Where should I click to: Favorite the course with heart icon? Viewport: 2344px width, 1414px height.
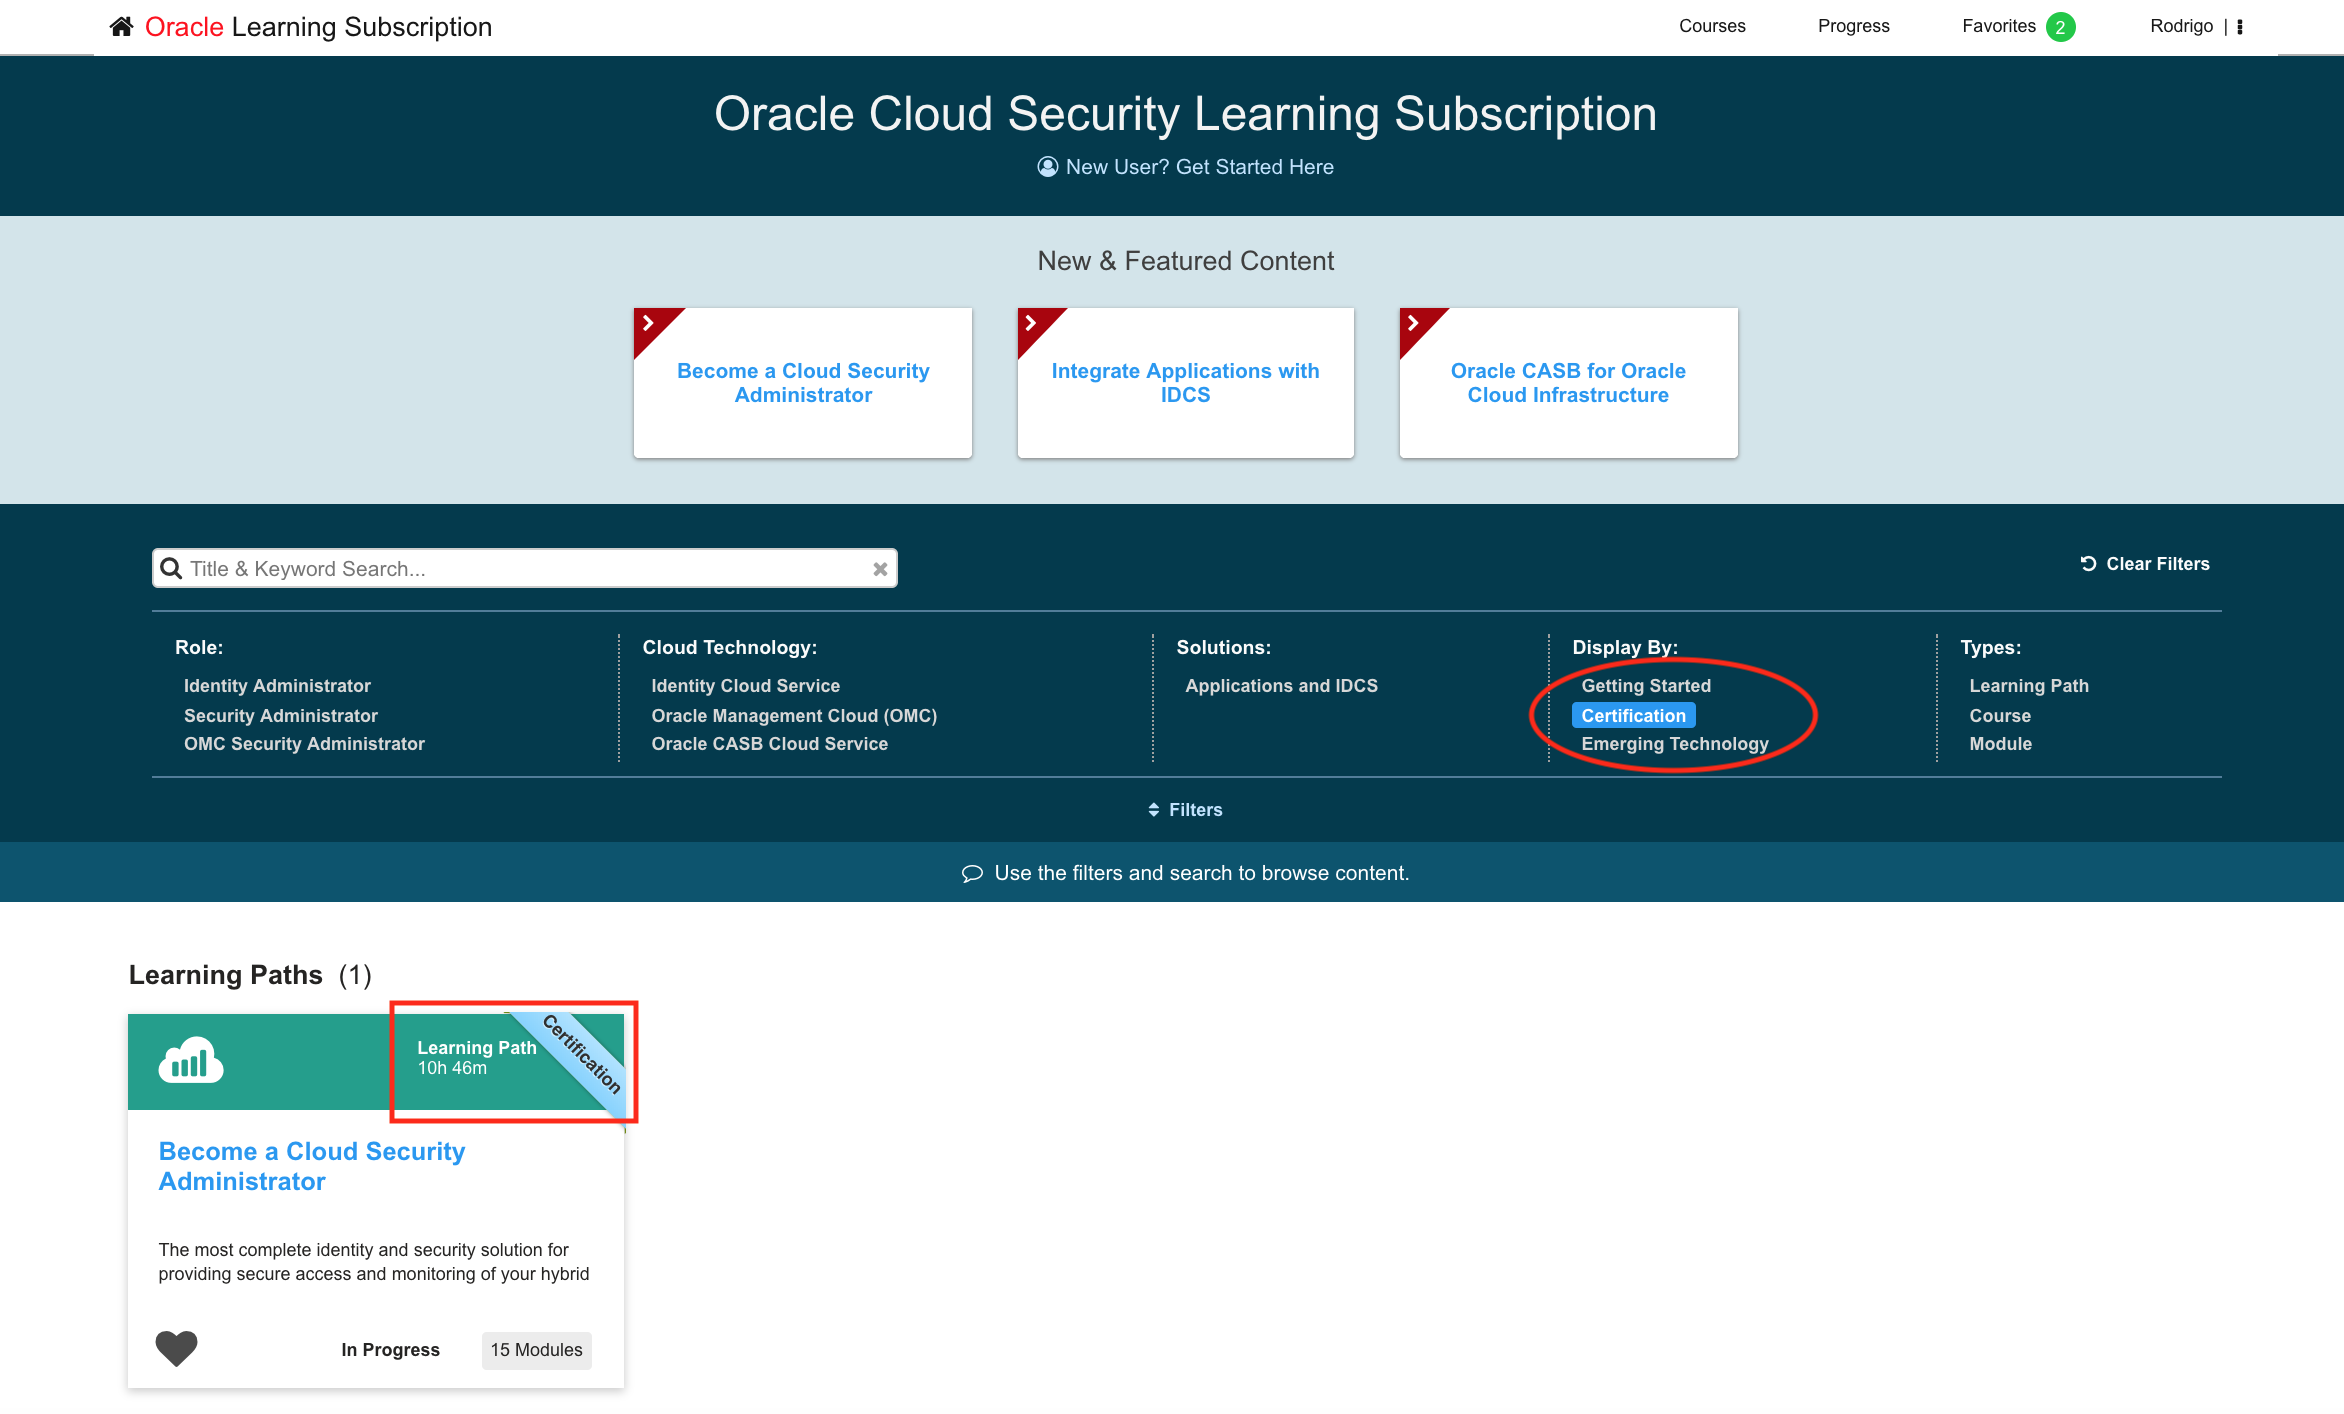tap(176, 1348)
